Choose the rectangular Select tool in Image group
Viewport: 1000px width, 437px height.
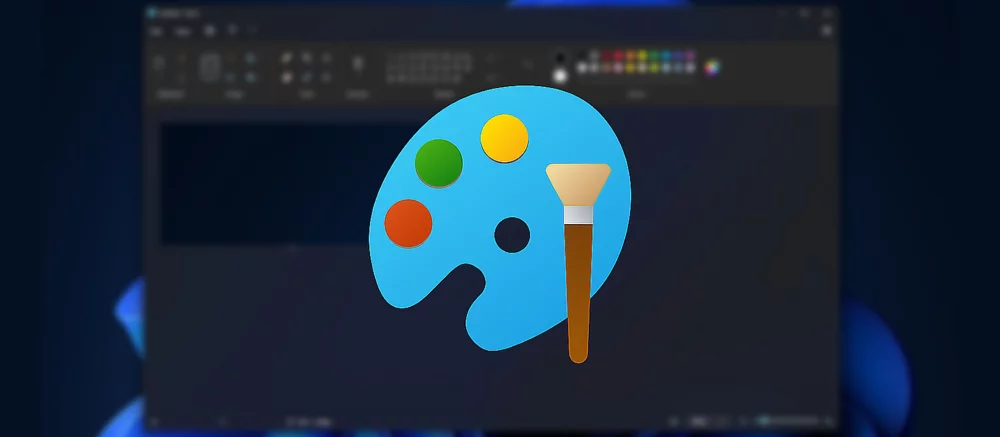click(210, 68)
